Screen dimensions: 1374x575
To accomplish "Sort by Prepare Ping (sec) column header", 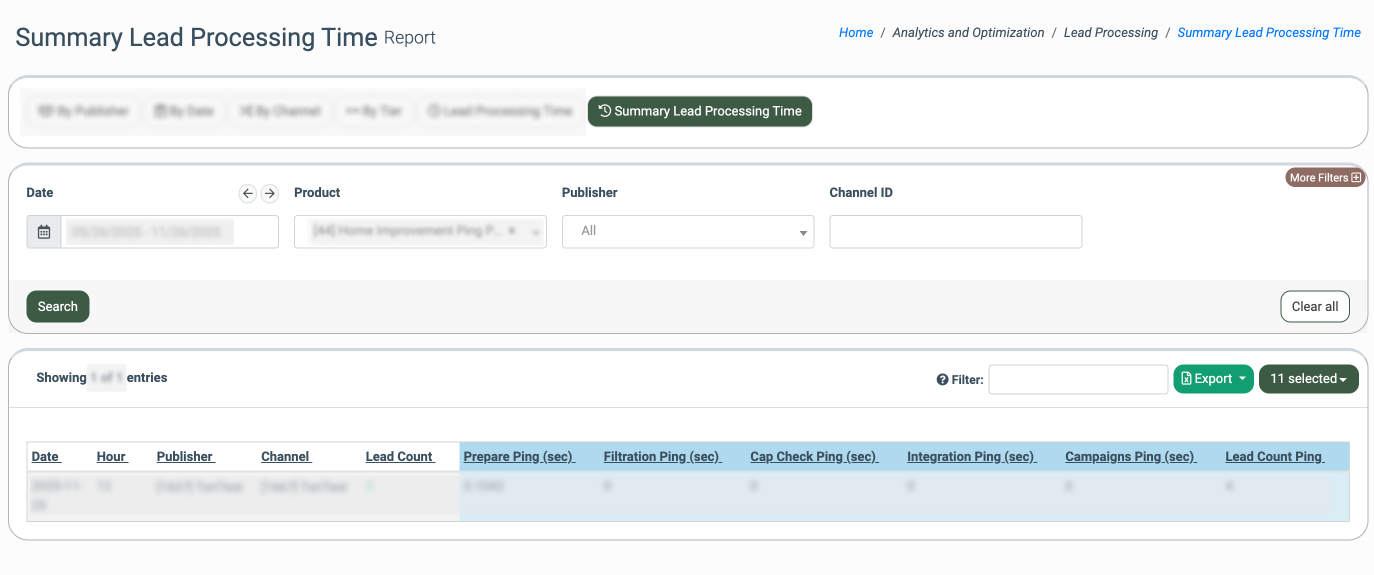I will [x=518, y=457].
